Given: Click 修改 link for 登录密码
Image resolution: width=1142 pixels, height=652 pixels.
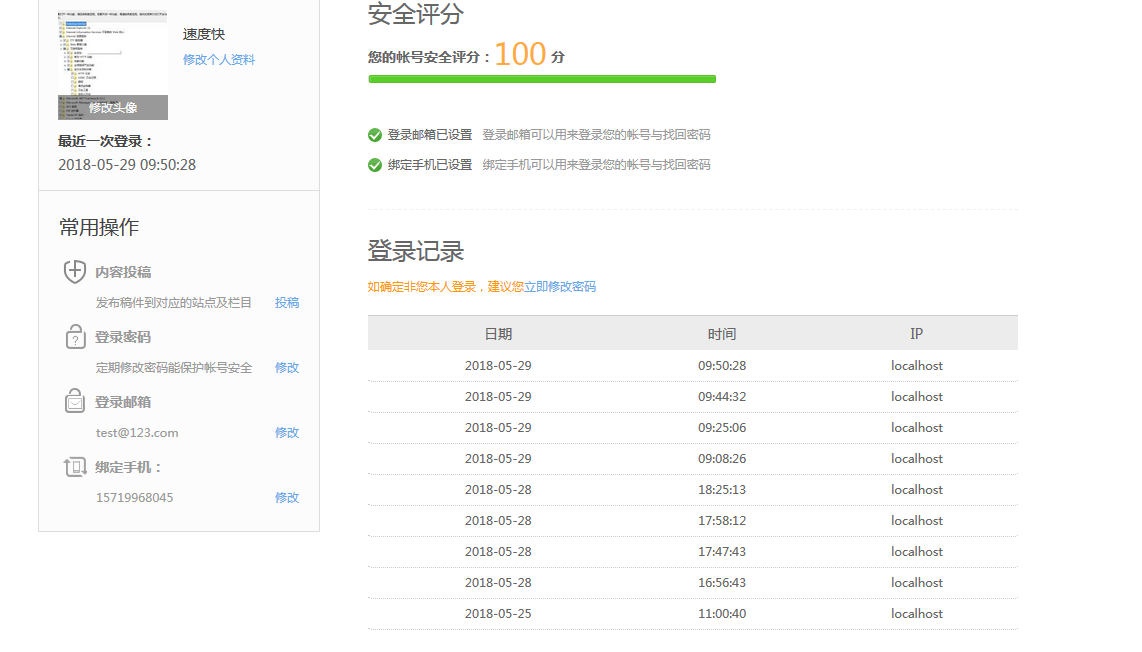Looking at the screenshot, I should [x=287, y=367].
